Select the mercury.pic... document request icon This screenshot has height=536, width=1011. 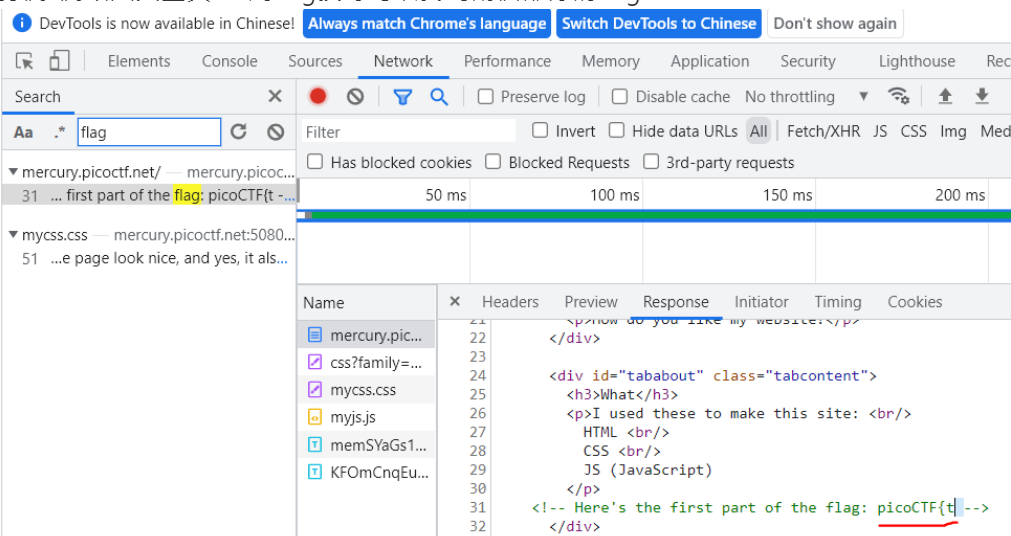(x=315, y=335)
